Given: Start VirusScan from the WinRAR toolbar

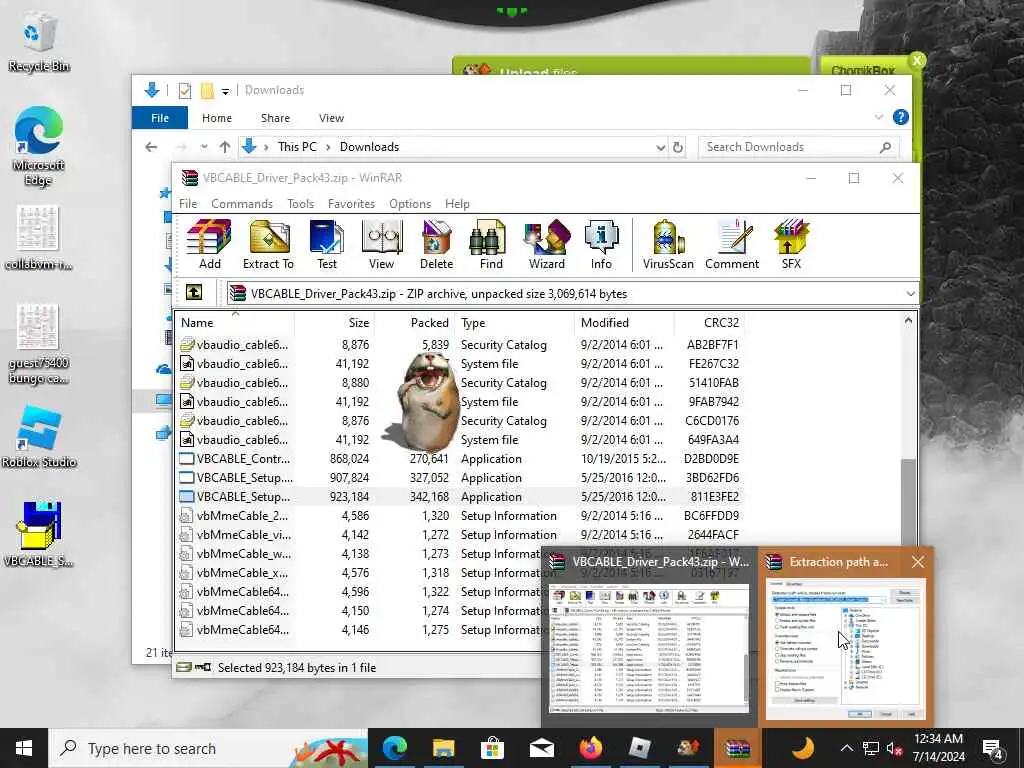Looking at the screenshot, I should coord(668,244).
